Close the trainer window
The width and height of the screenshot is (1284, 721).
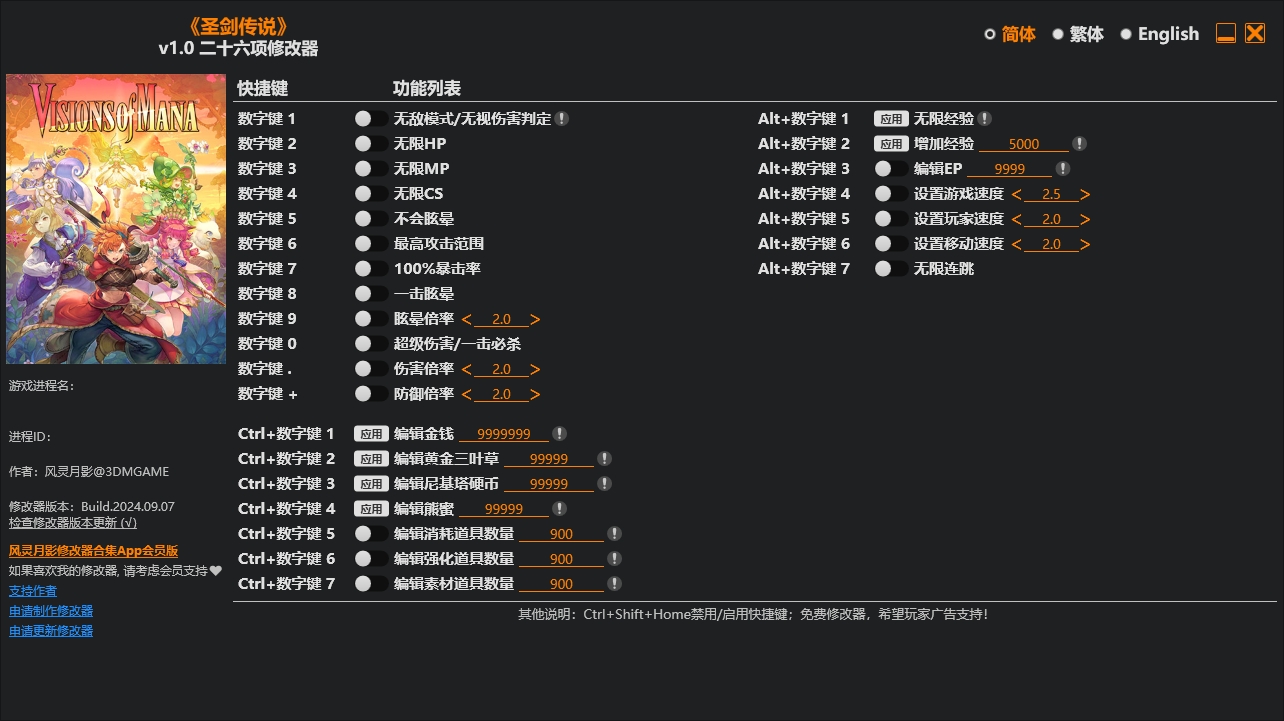1255,34
